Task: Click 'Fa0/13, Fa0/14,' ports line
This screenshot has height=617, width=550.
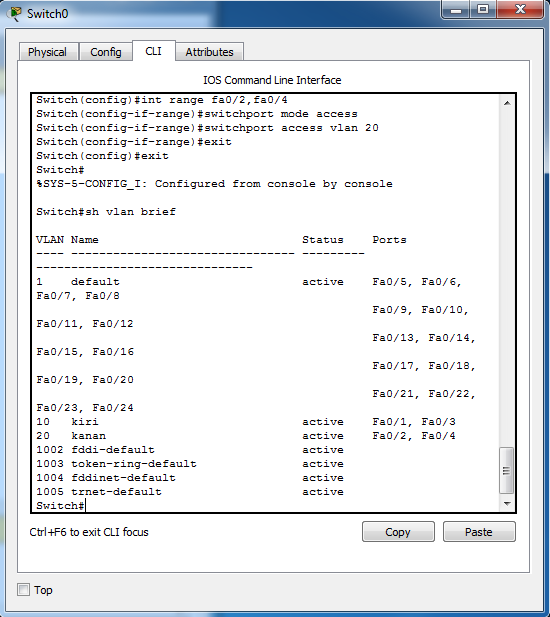Action: [x=424, y=338]
